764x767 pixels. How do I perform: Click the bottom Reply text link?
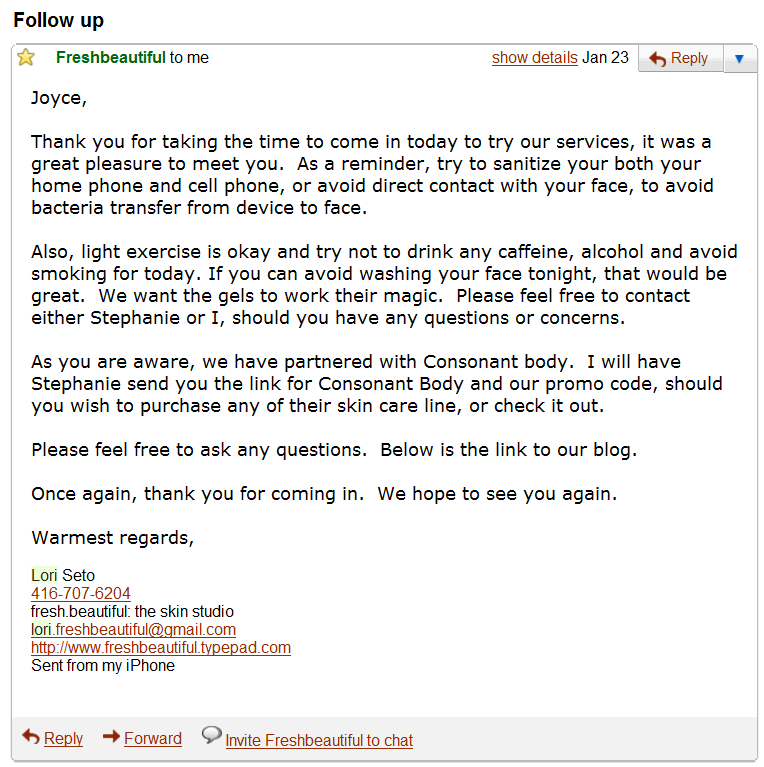63,738
